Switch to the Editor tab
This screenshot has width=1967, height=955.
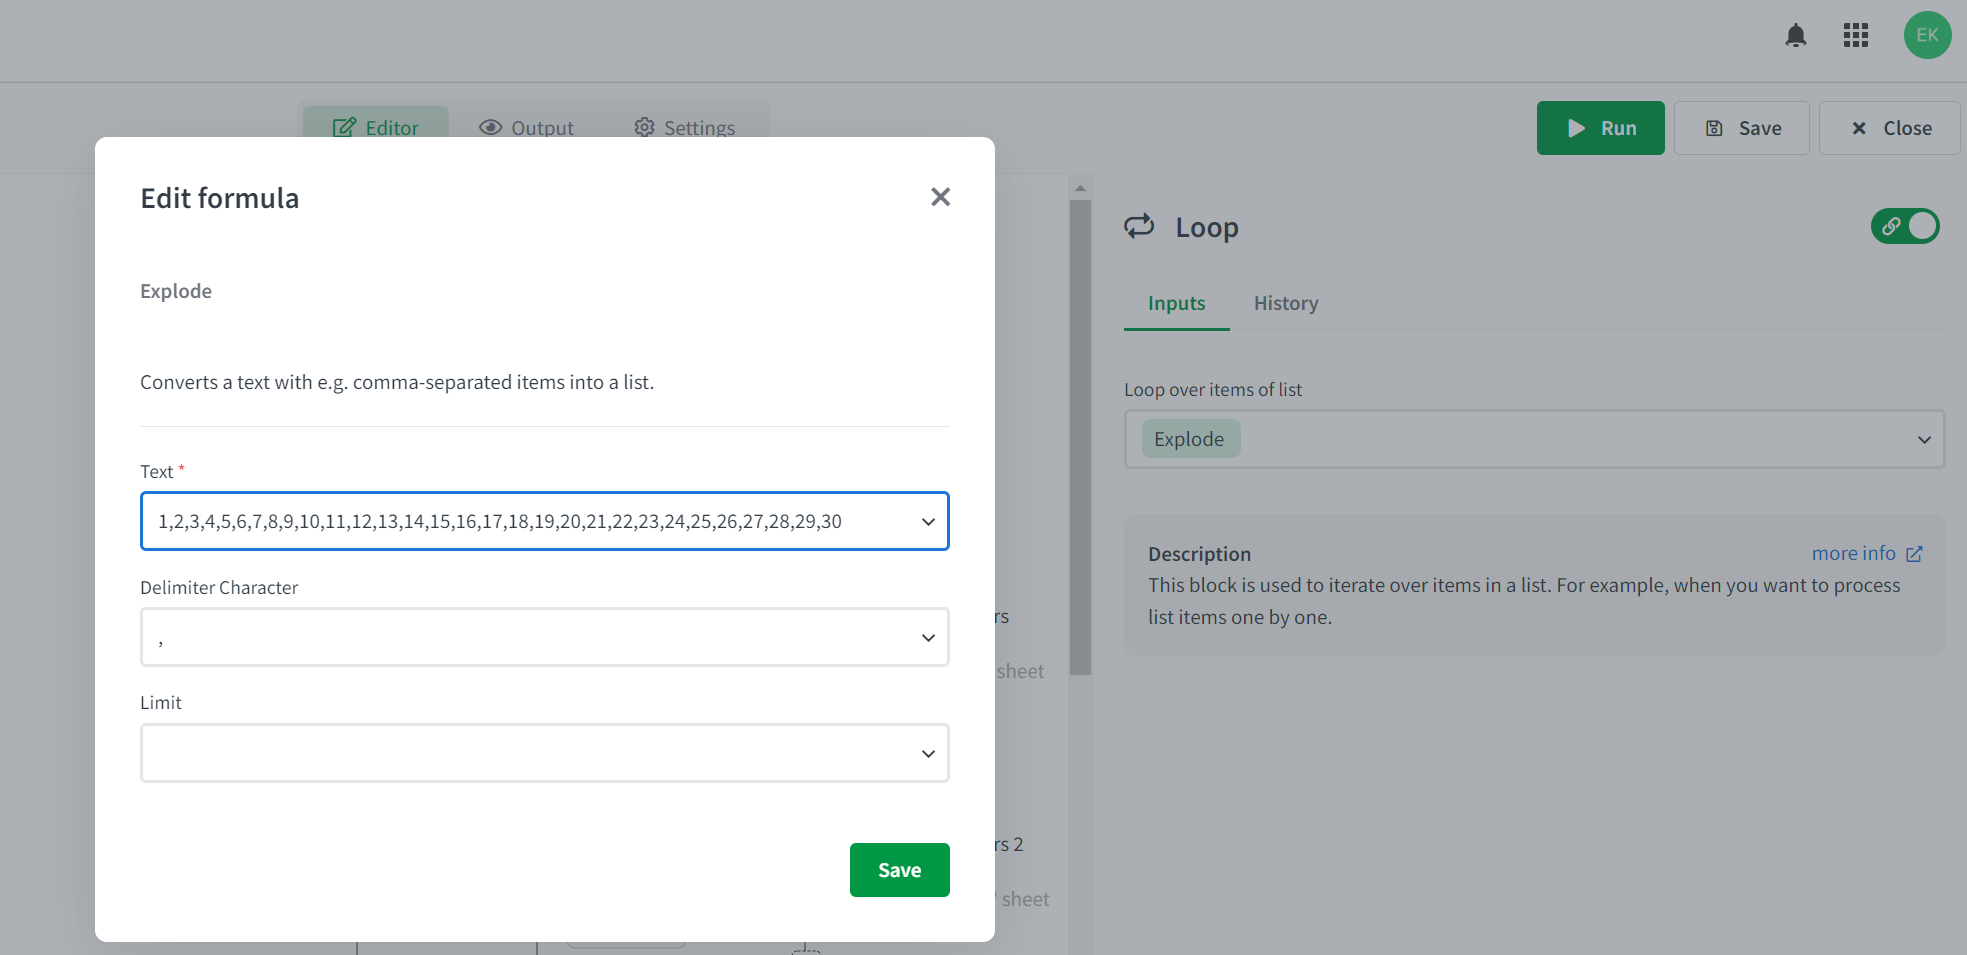(376, 126)
